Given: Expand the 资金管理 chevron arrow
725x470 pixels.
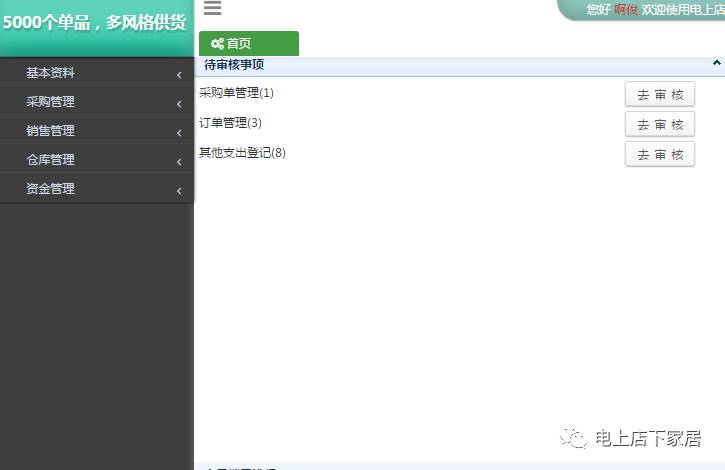Looking at the screenshot, I should pos(179,190).
